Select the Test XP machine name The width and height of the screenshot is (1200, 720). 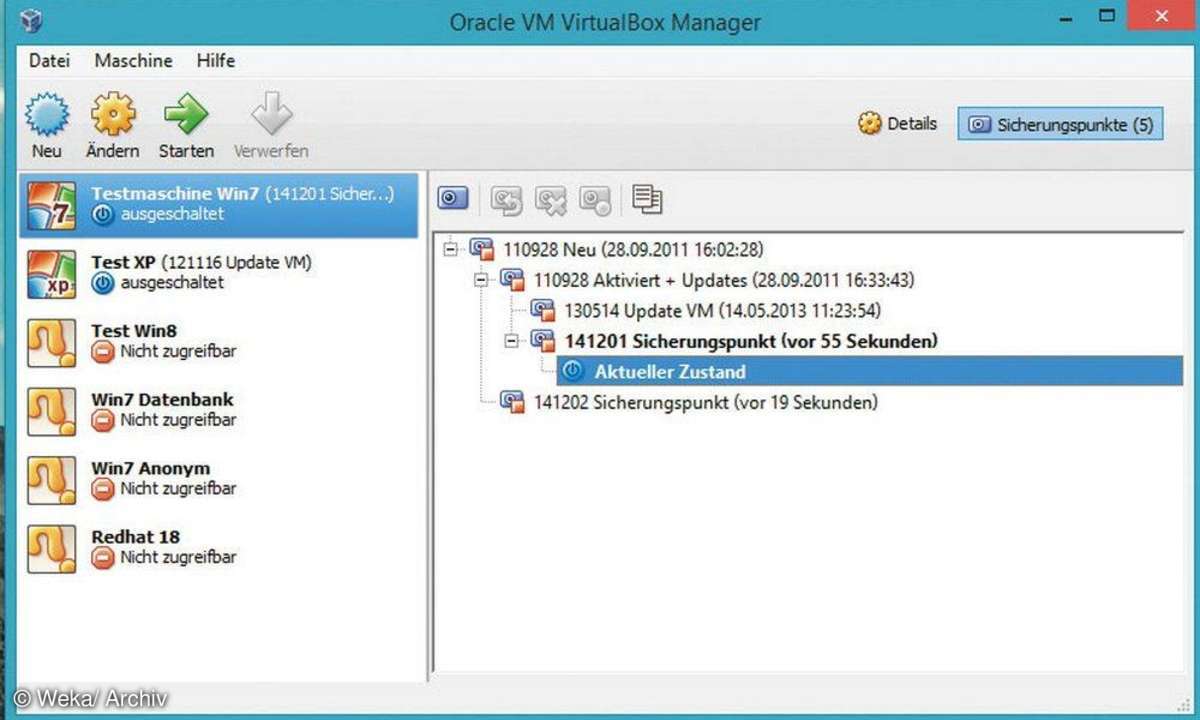pos(125,262)
